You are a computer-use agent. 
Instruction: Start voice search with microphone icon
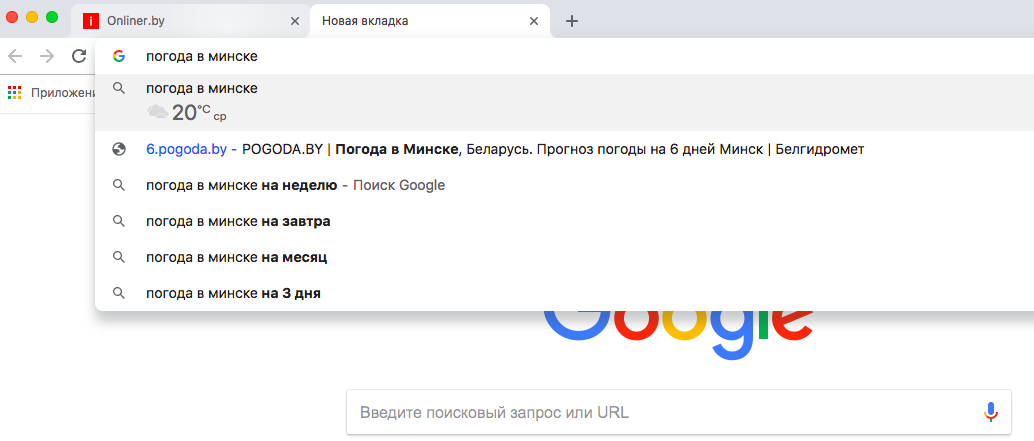click(990, 413)
